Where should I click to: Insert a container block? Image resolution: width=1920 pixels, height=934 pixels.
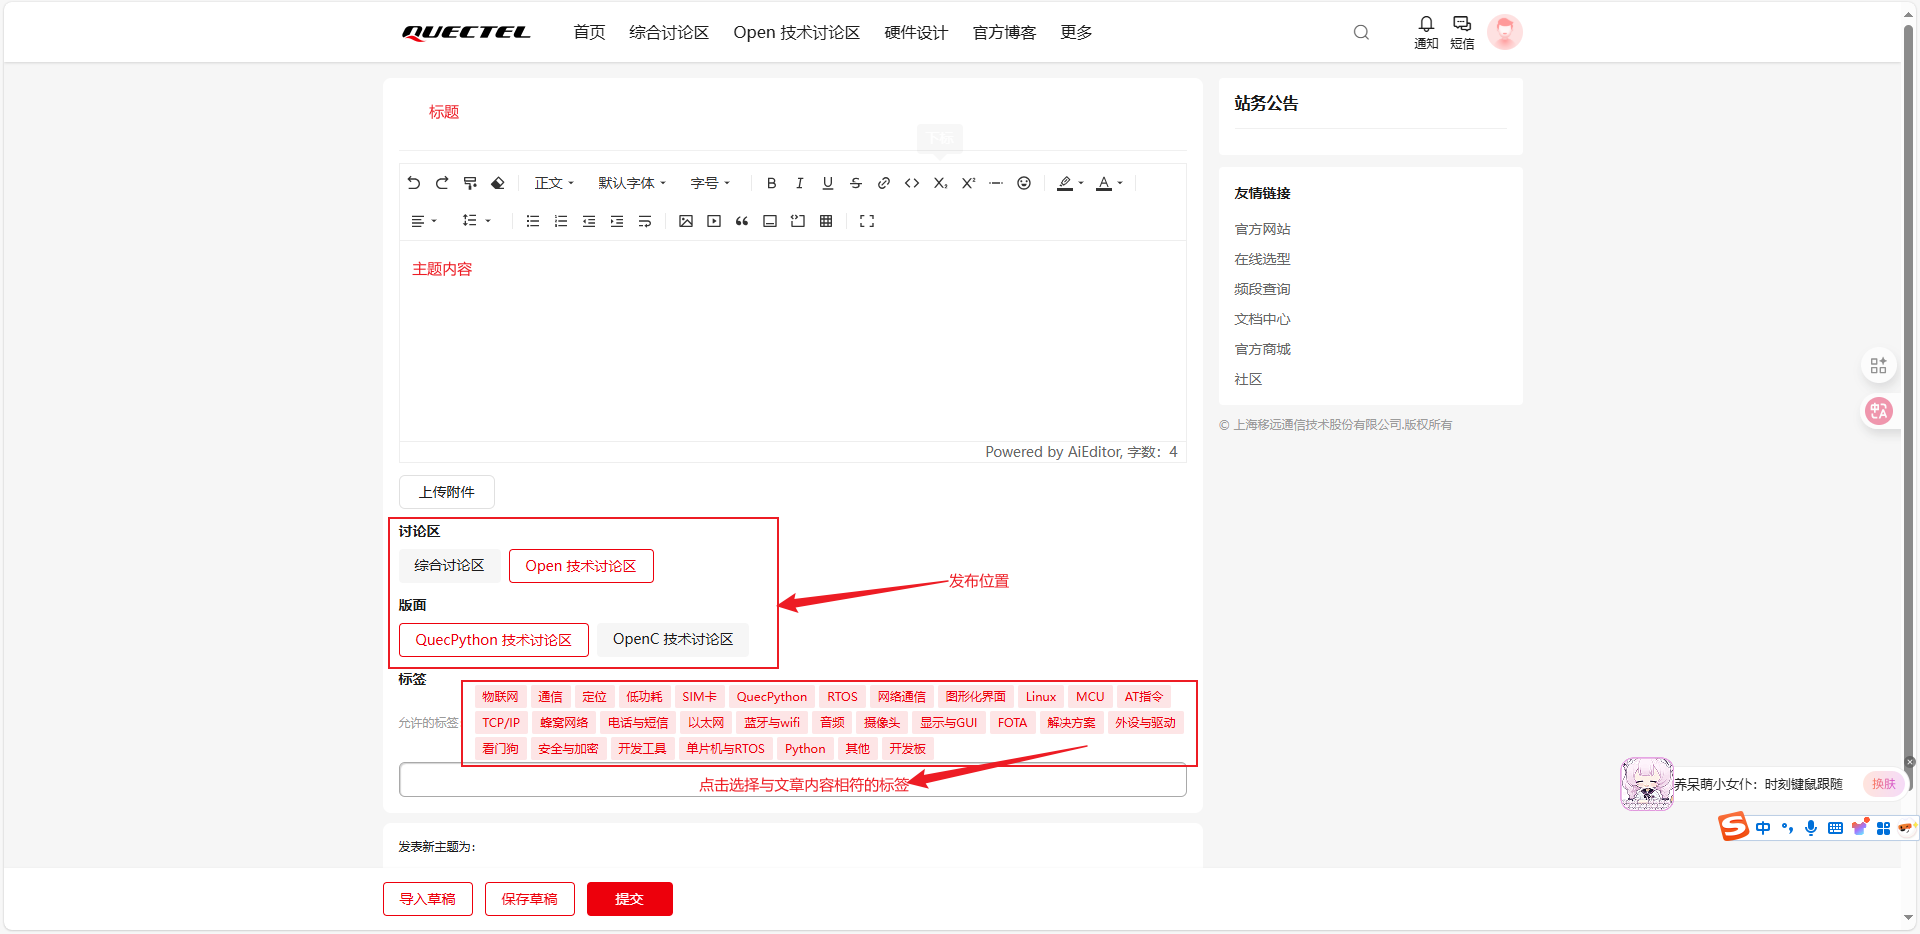[x=770, y=221]
